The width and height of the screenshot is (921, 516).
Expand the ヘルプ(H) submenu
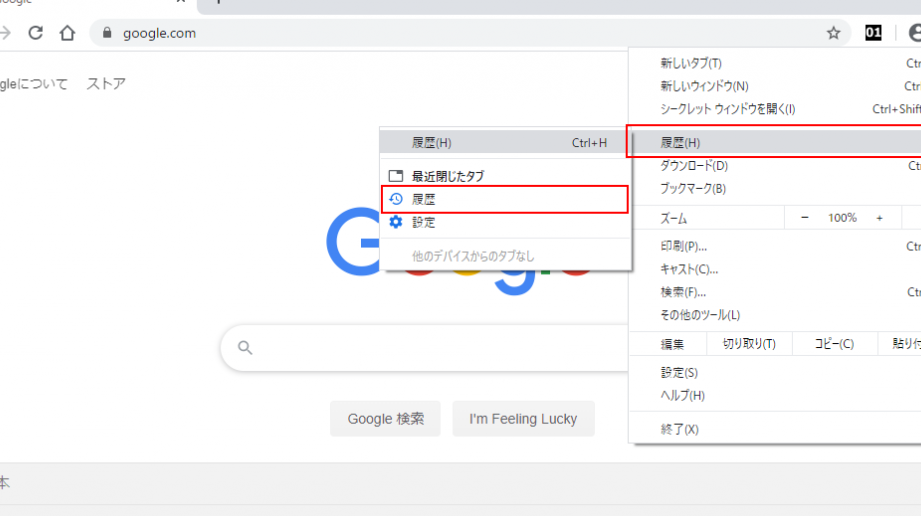(683, 395)
